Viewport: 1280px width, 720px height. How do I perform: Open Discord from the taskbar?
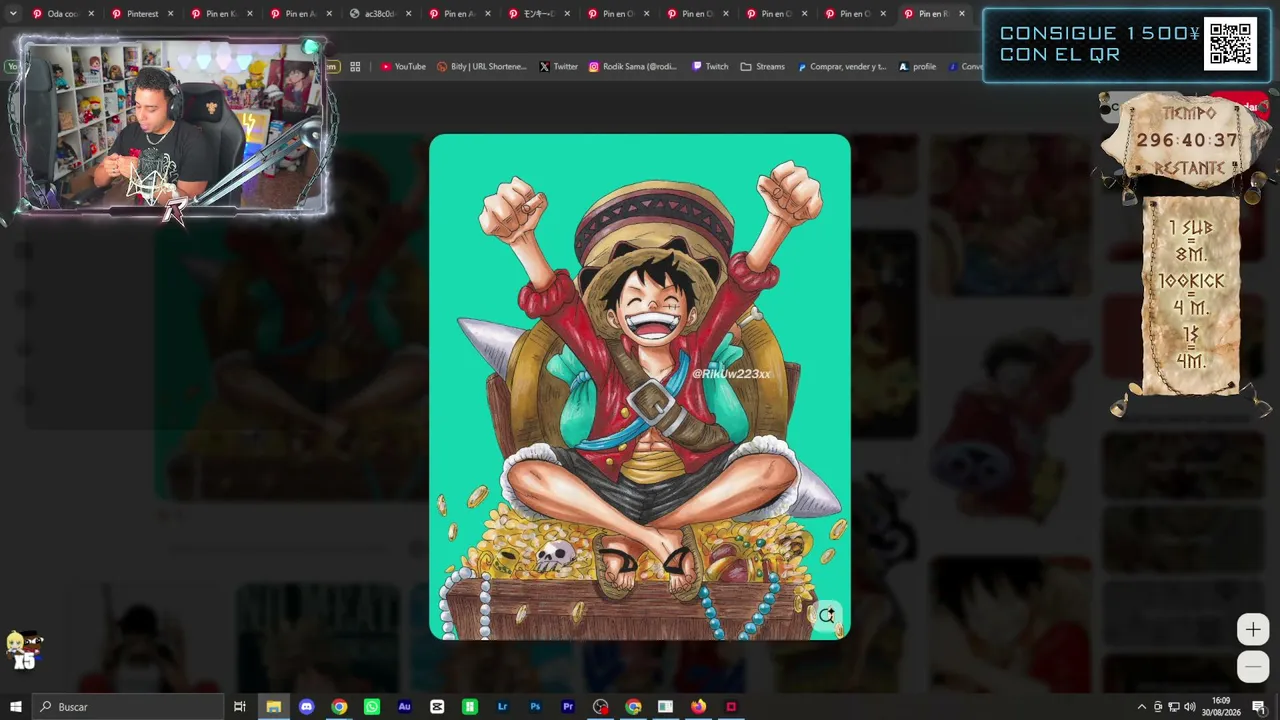(x=306, y=707)
